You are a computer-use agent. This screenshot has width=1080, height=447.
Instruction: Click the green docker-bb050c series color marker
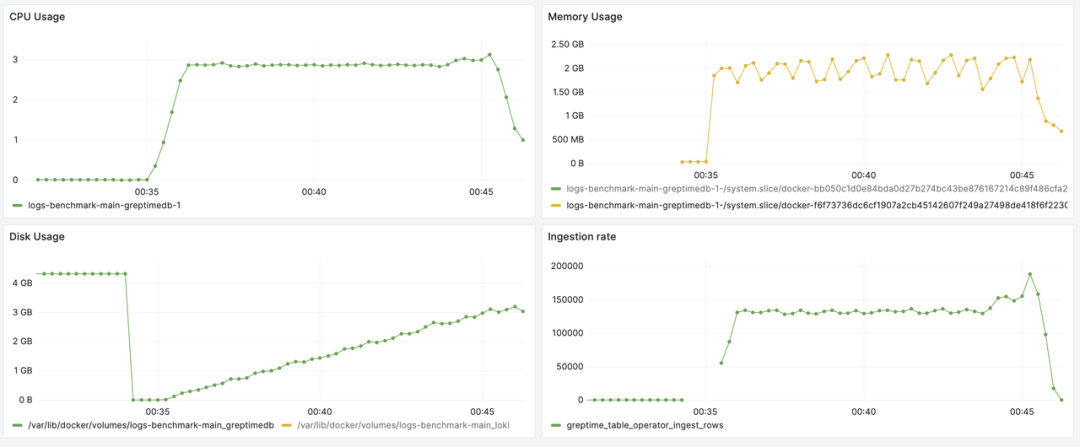coord(555,188)
